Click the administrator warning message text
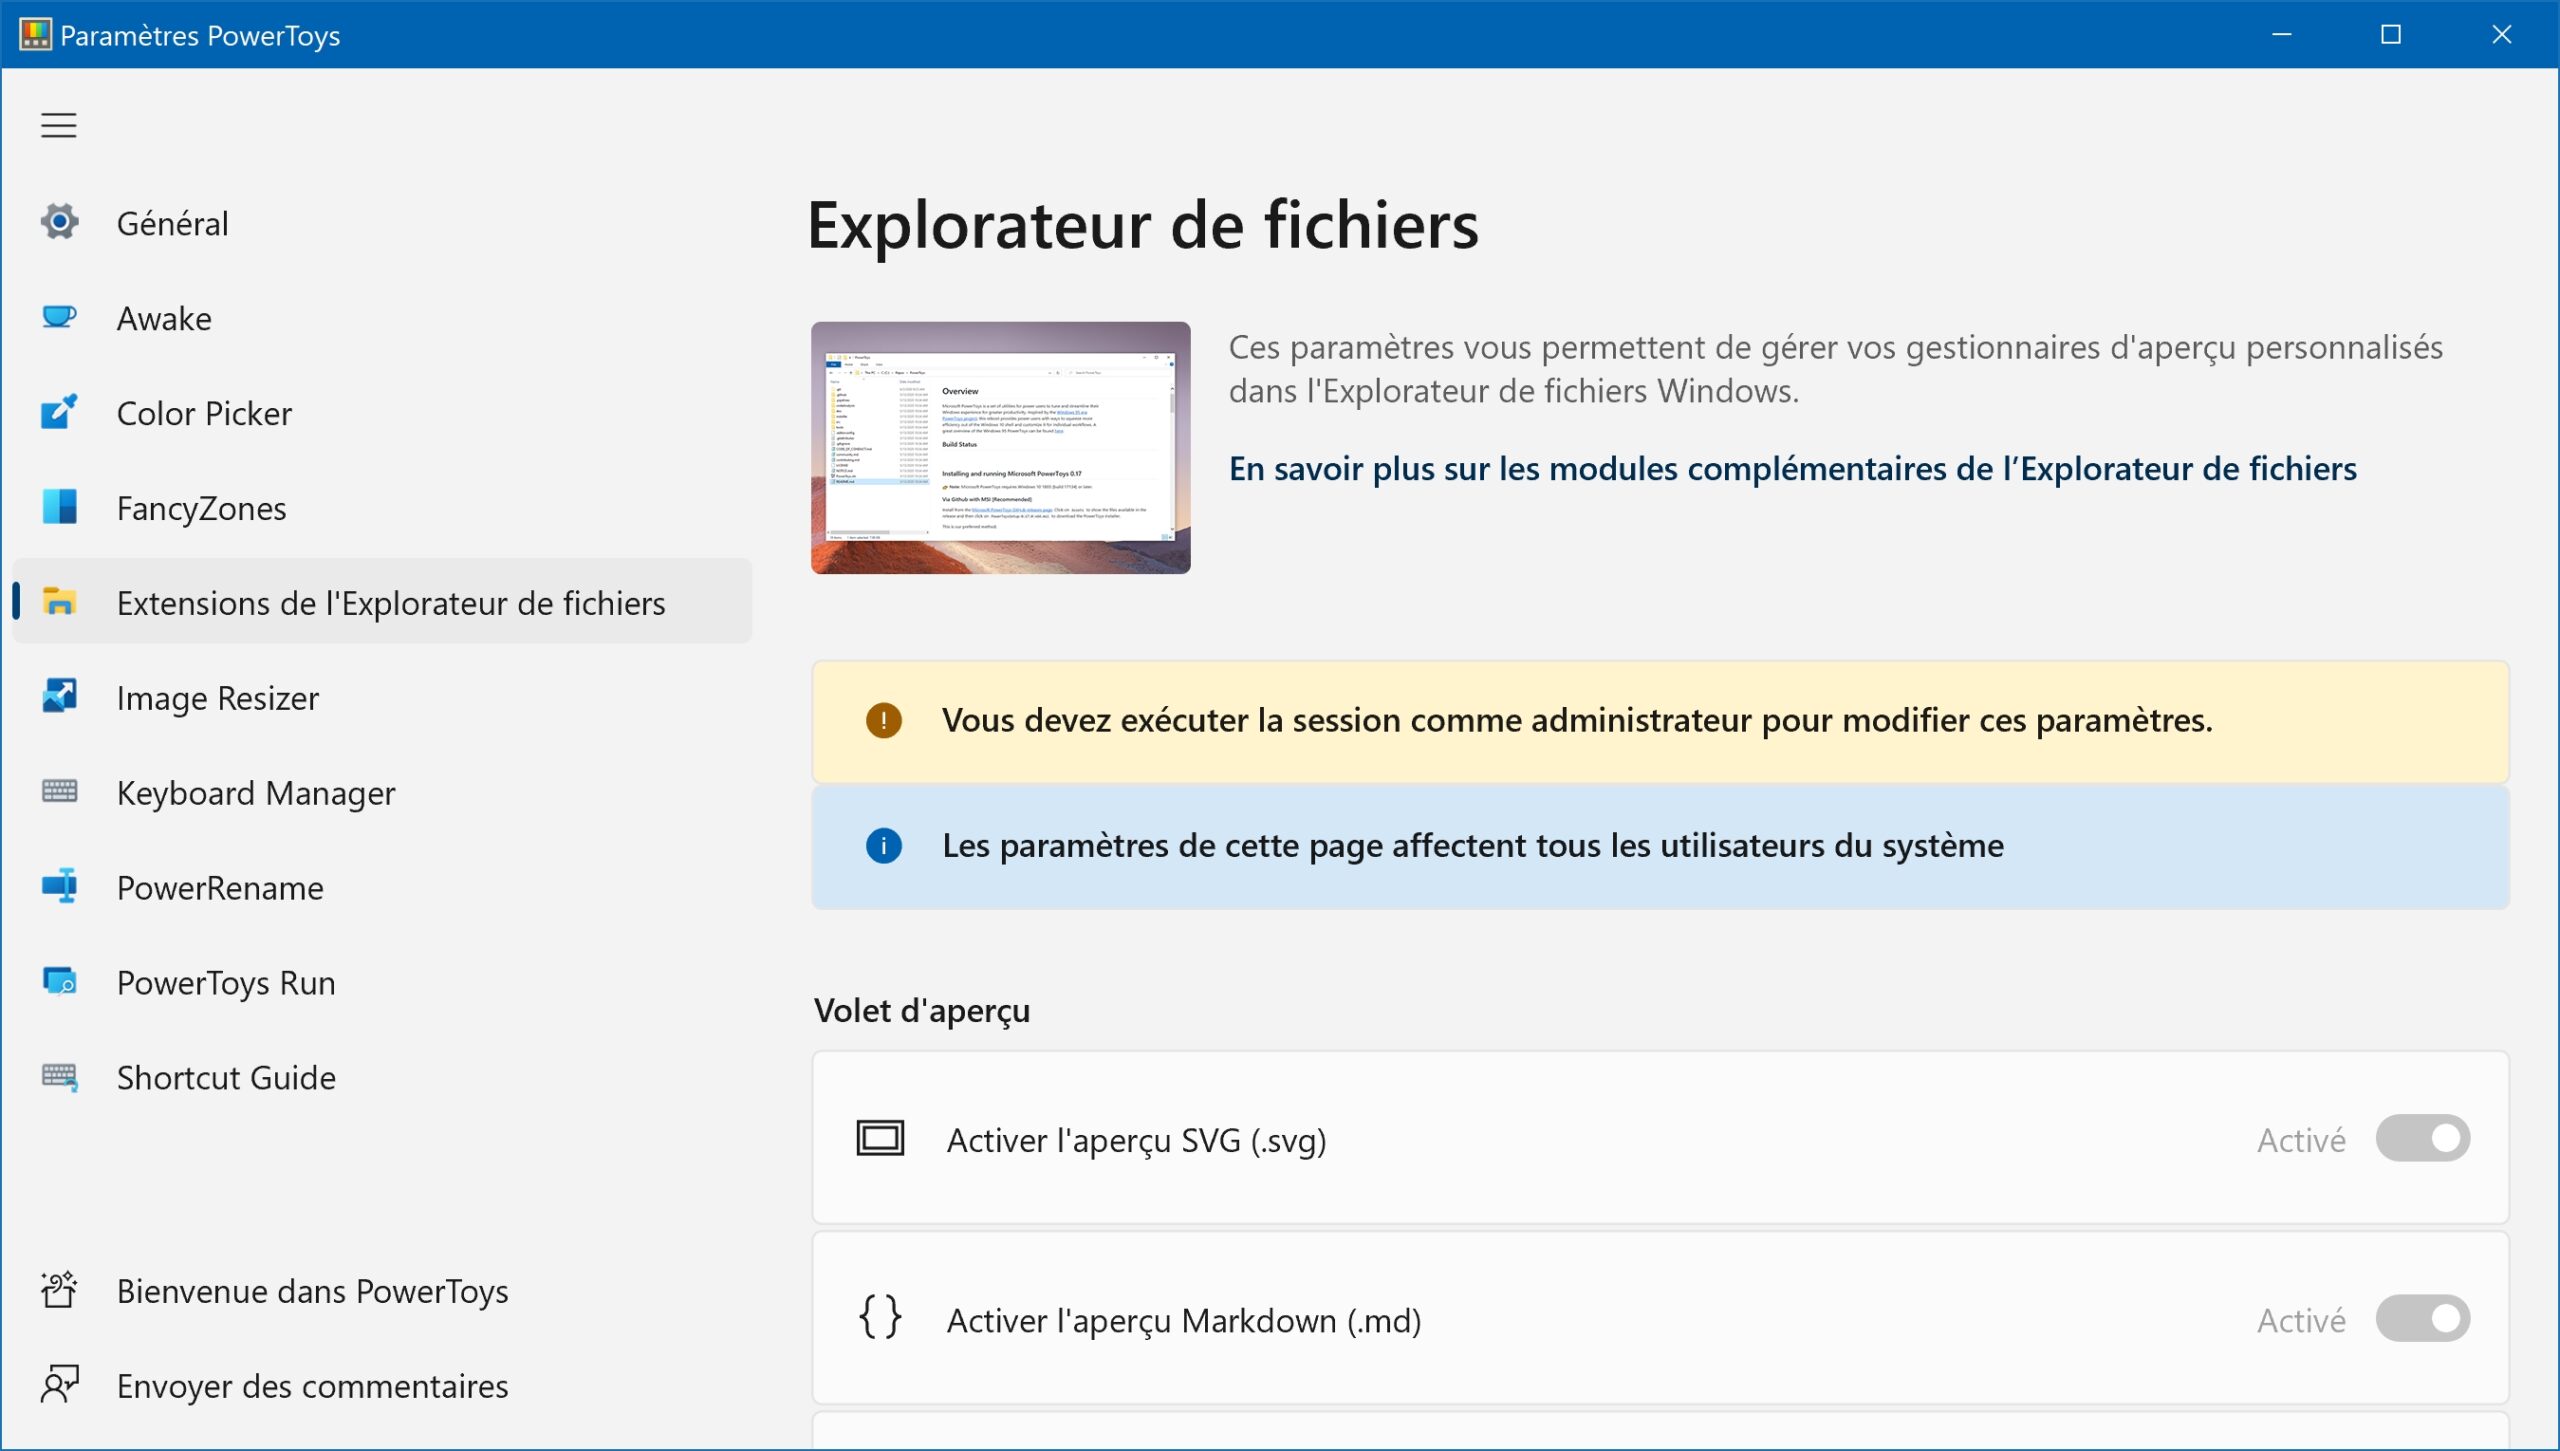This screenshot has height=1451, width=2560. [1577, 720]
